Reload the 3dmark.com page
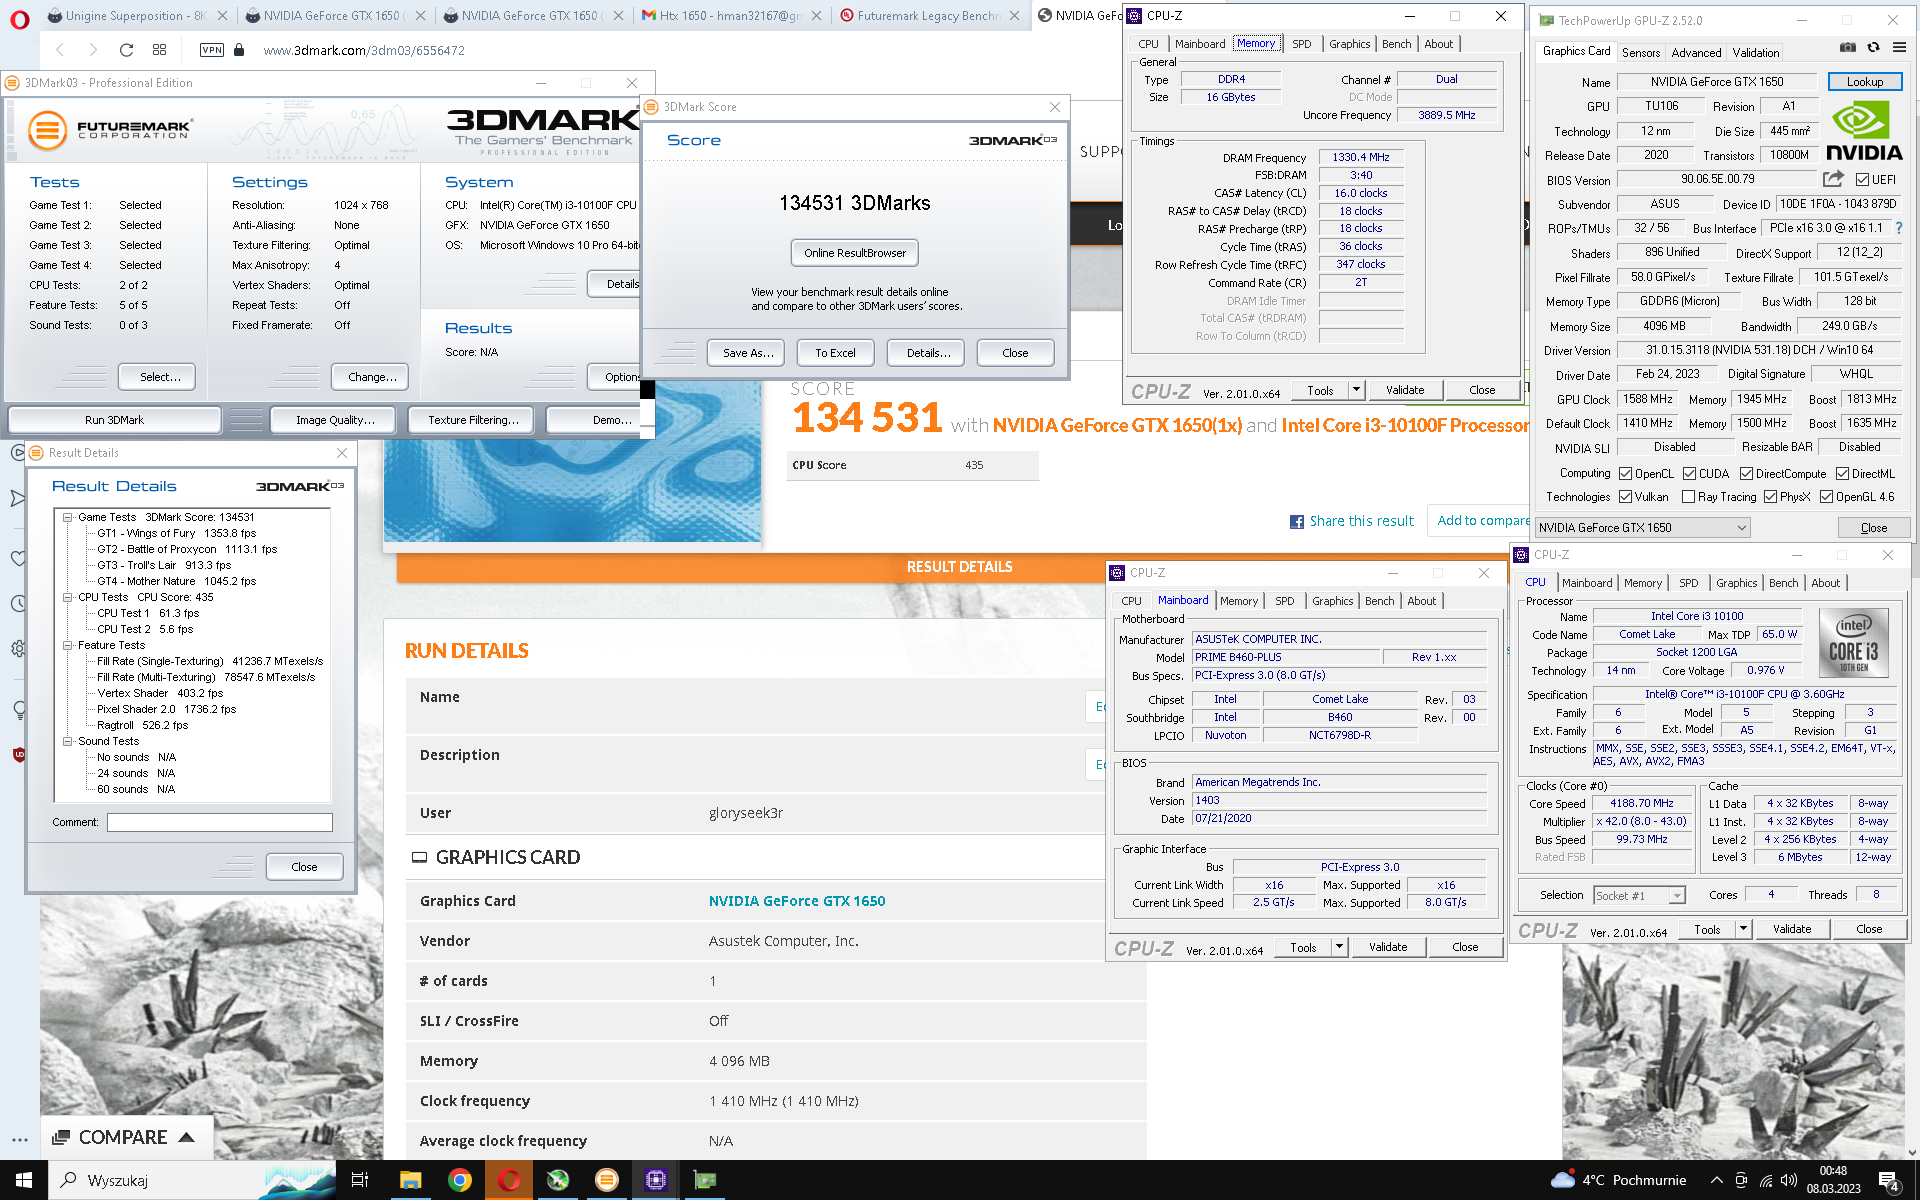 [126, 50]
